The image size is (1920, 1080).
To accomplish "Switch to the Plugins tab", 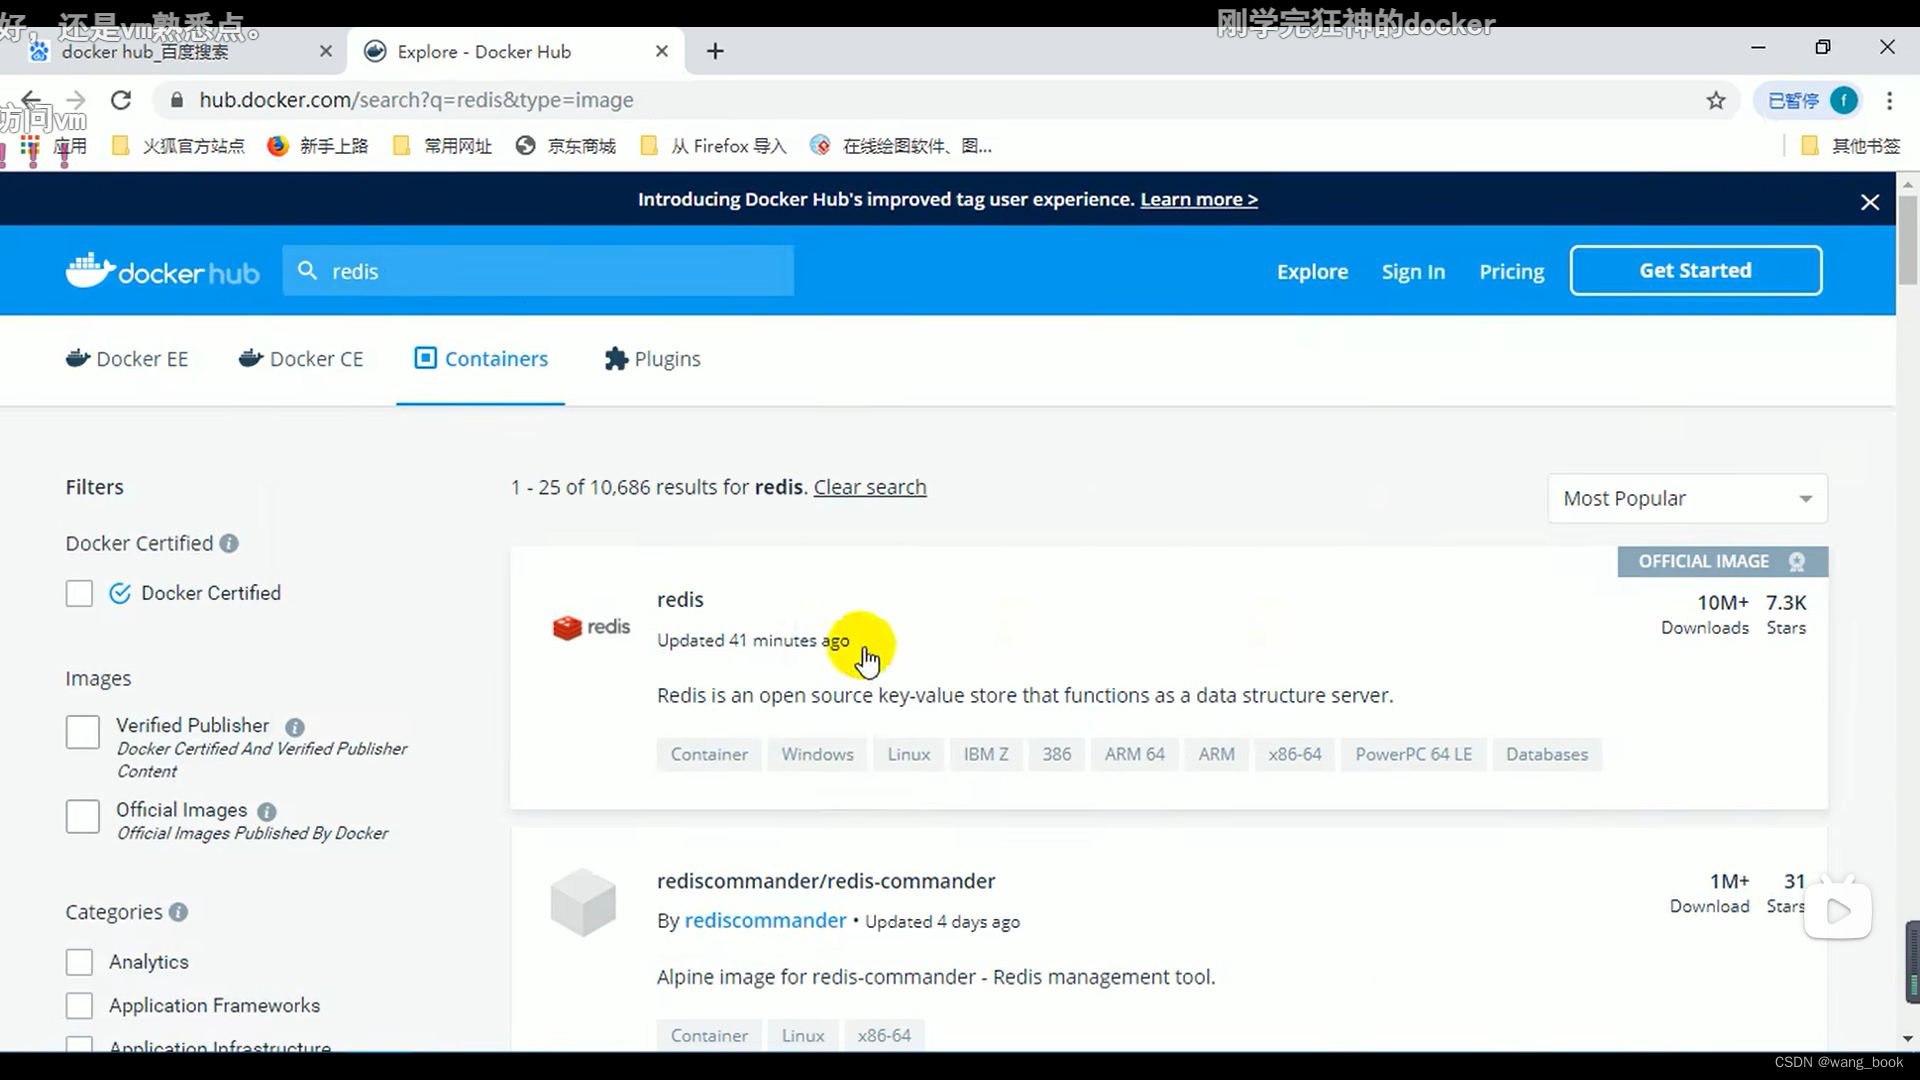I will point(652,359).
